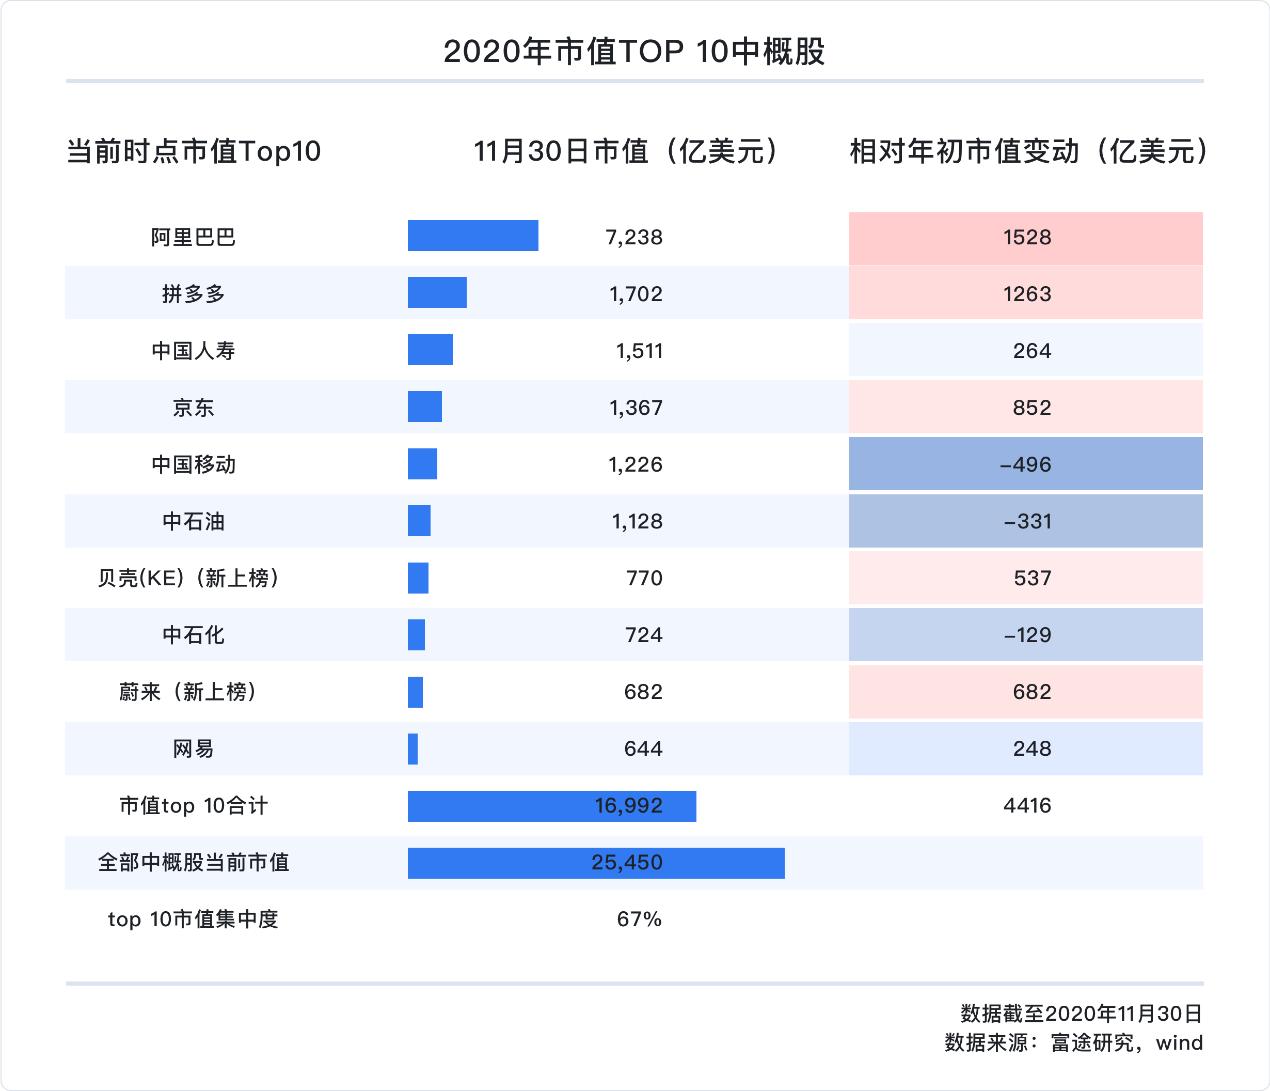Click the market value 7,238
The image size is (1270, 1091).
[x=634, y=238]
